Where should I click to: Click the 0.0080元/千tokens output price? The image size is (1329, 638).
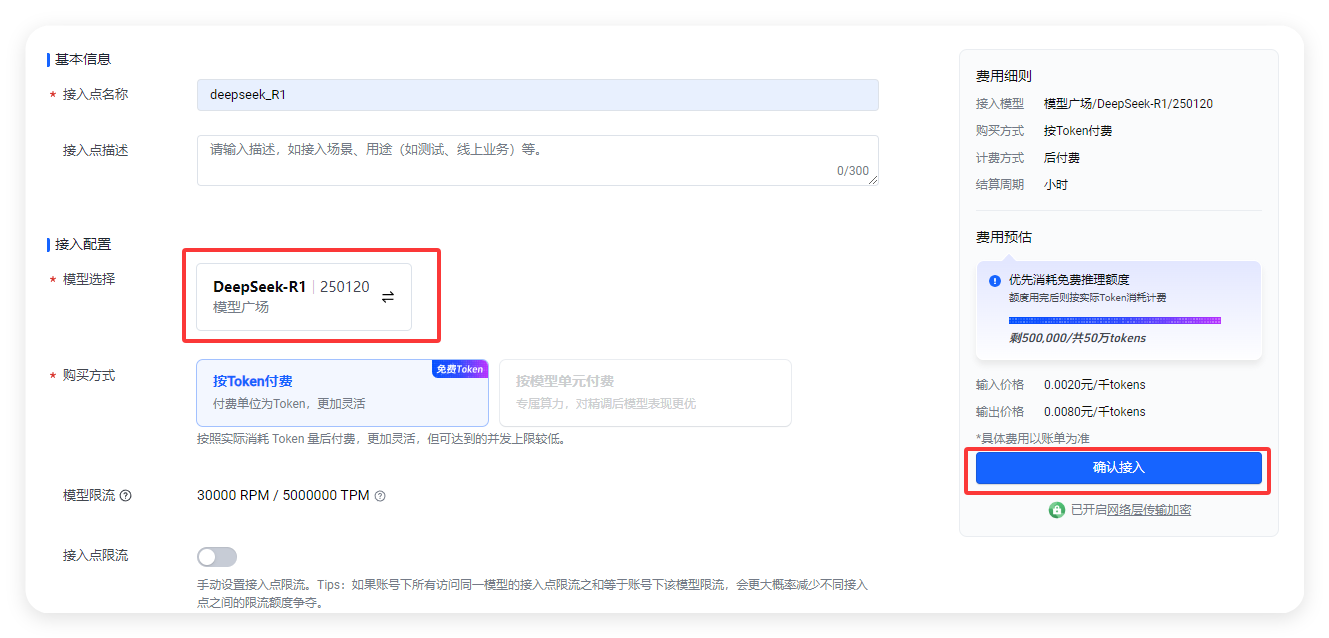pos(1095,412)
